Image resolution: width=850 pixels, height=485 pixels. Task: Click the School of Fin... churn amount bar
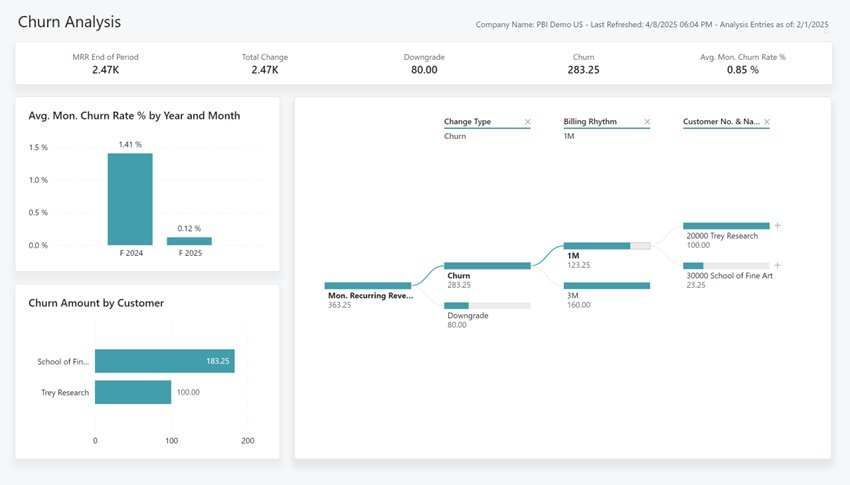tap(165, 361)
